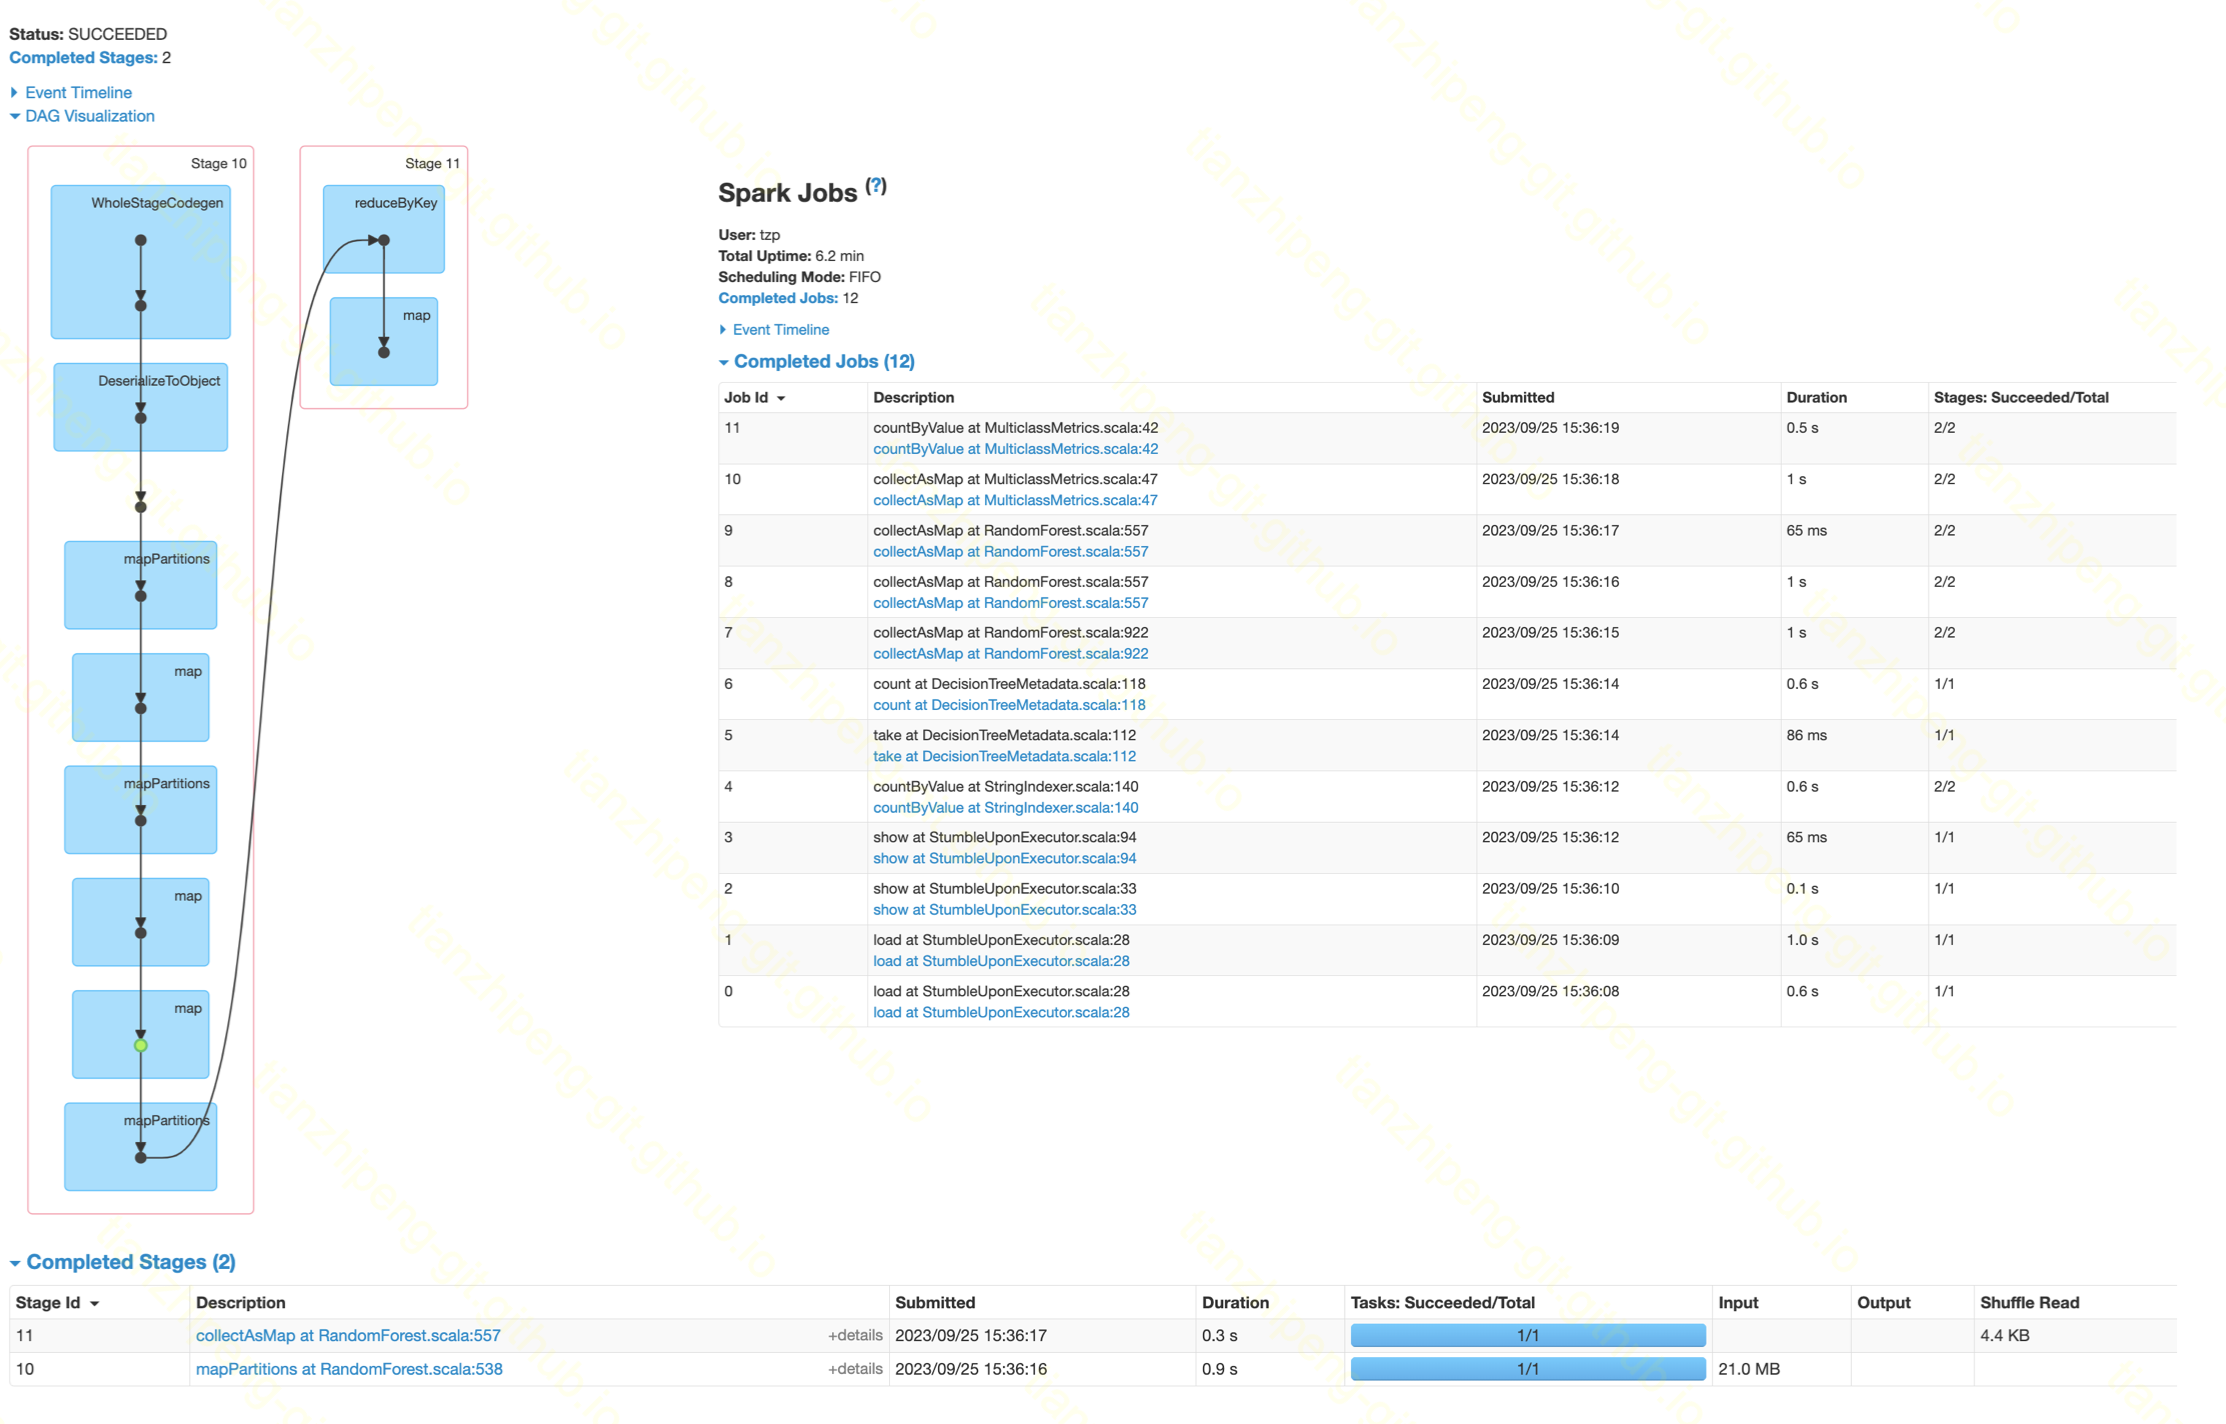
Task: Open the countByValue at MulticlassMetrics.scala:42 link
Action: pos(1015,449)
